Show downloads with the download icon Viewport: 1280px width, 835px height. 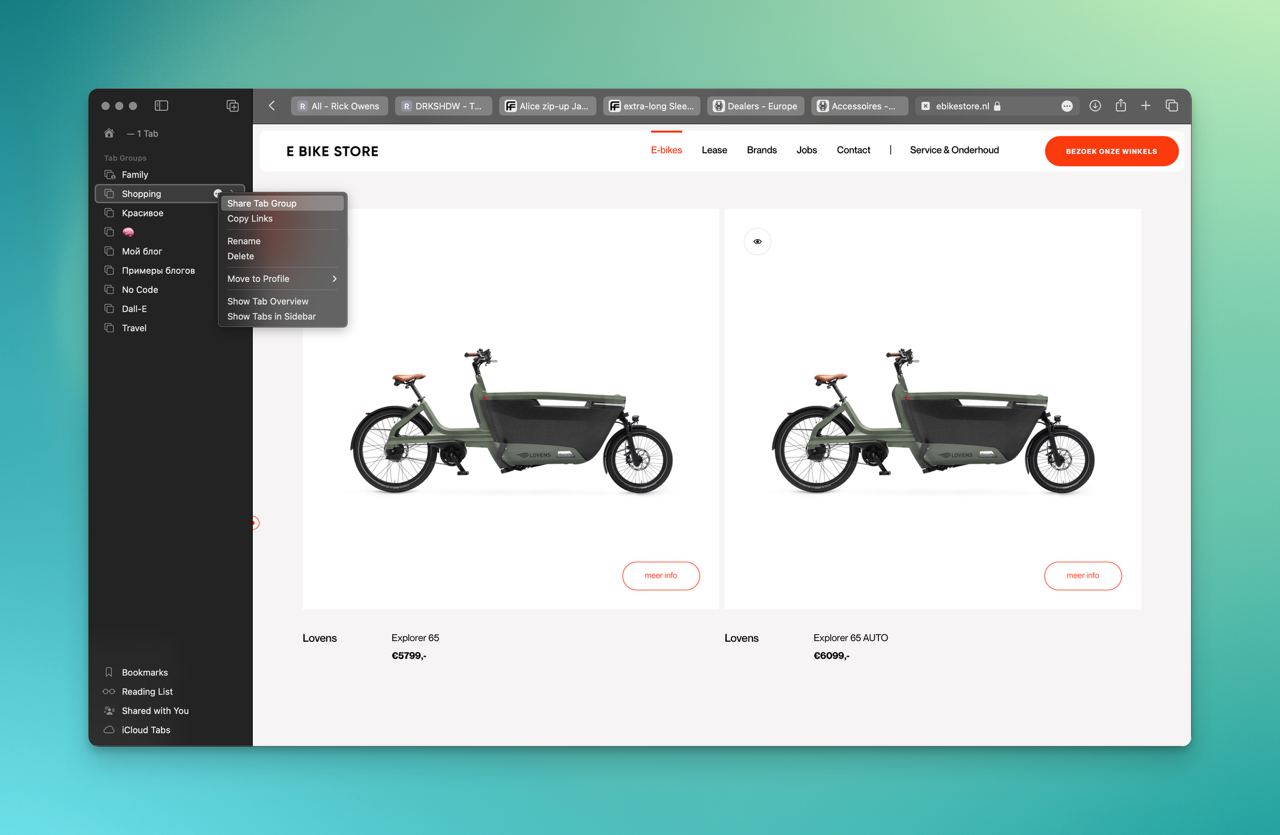(x=1095, y=106)
